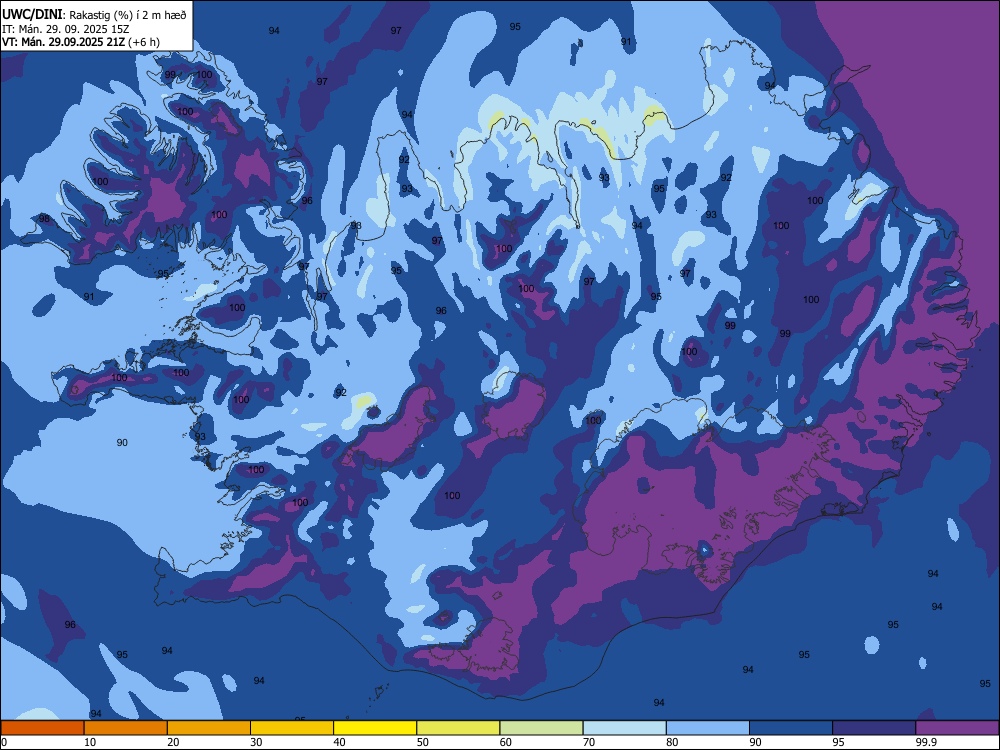Click the legend tick label '0'

(x=3, y=742)
